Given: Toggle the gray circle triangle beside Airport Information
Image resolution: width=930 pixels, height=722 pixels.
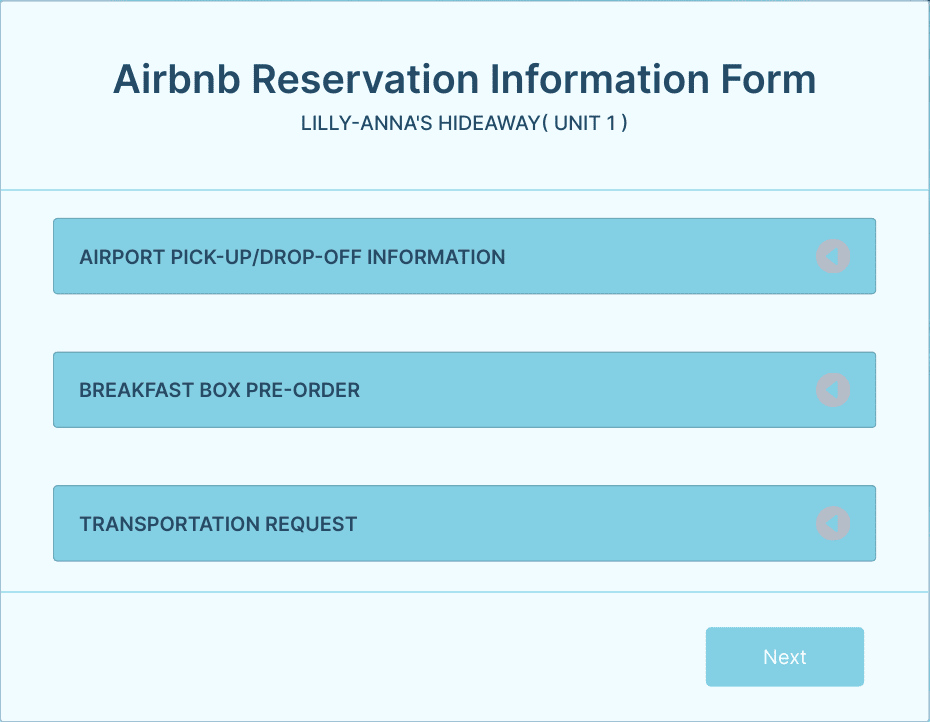Looking at the screenshot, I should (833, 256).
